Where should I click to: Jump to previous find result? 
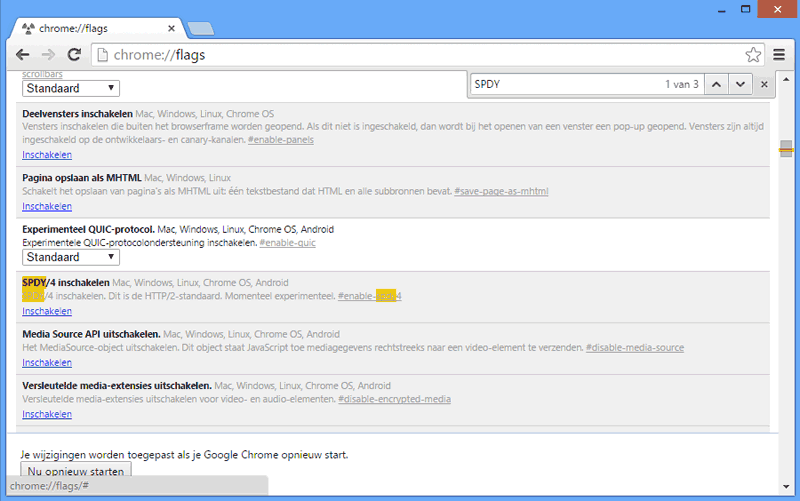[716, 84]
